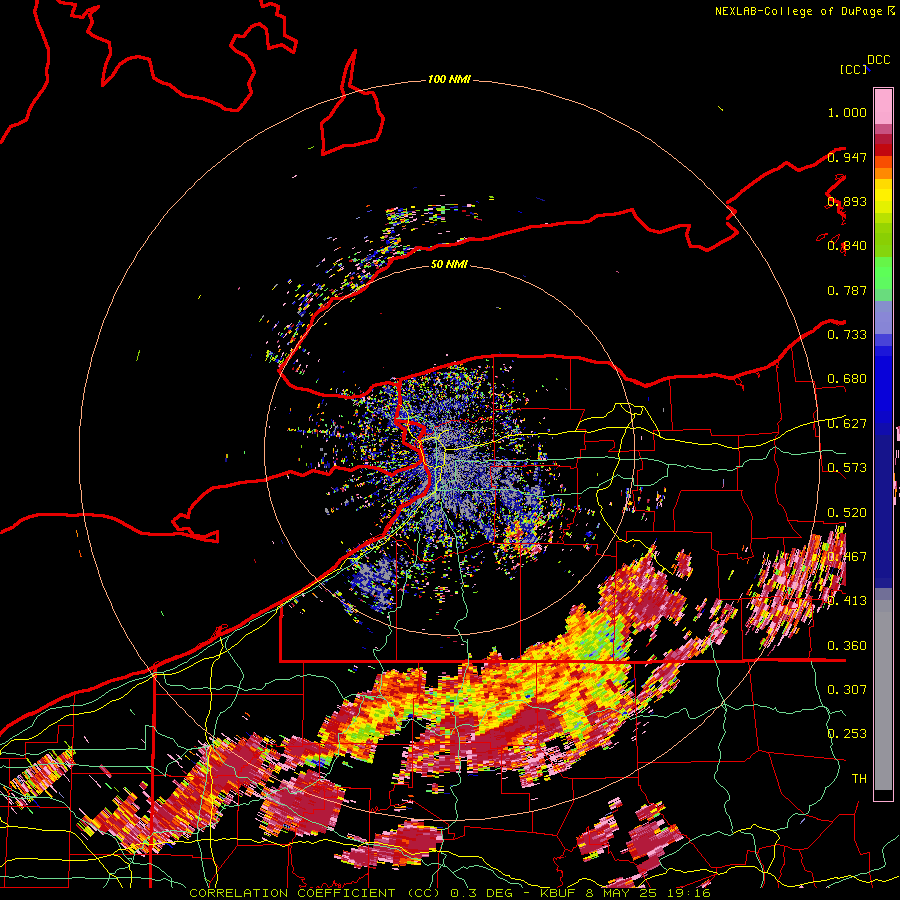The image size is (900, 900).
Task: Select the 0.787 scale value
Action: point(847,290)
